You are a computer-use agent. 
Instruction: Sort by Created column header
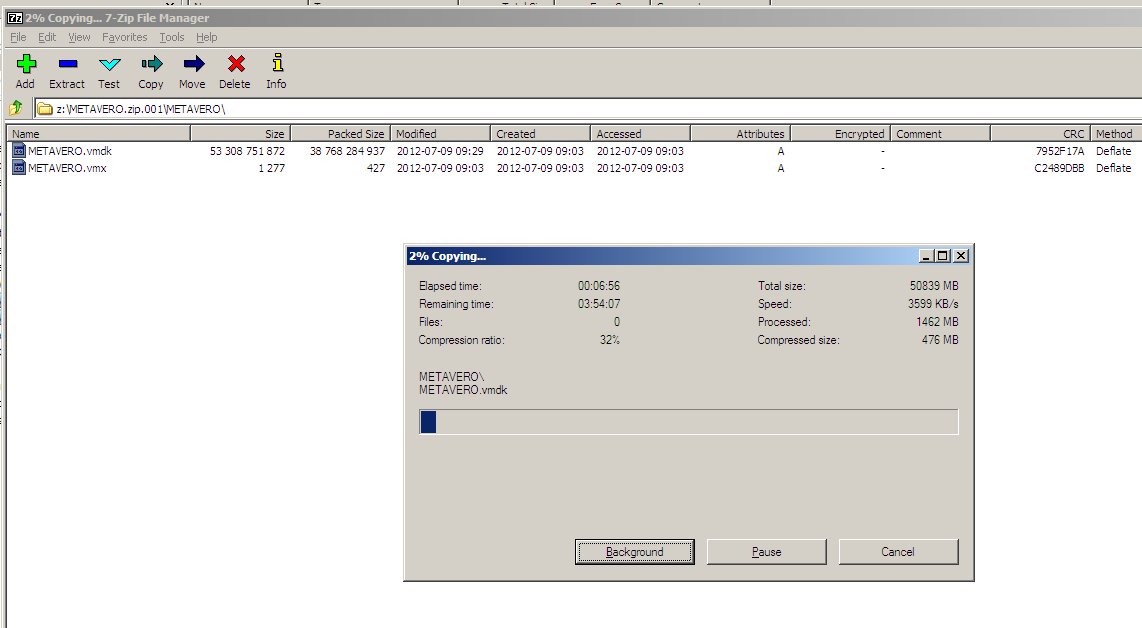click(x=540, y=133)
